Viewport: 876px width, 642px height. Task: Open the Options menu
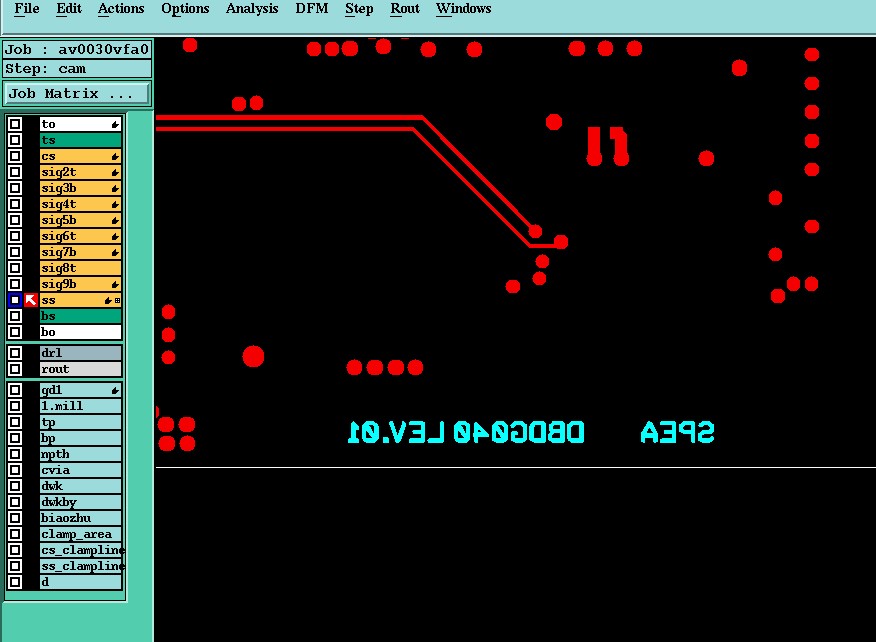pyautogui.click(x=185, y=9)
